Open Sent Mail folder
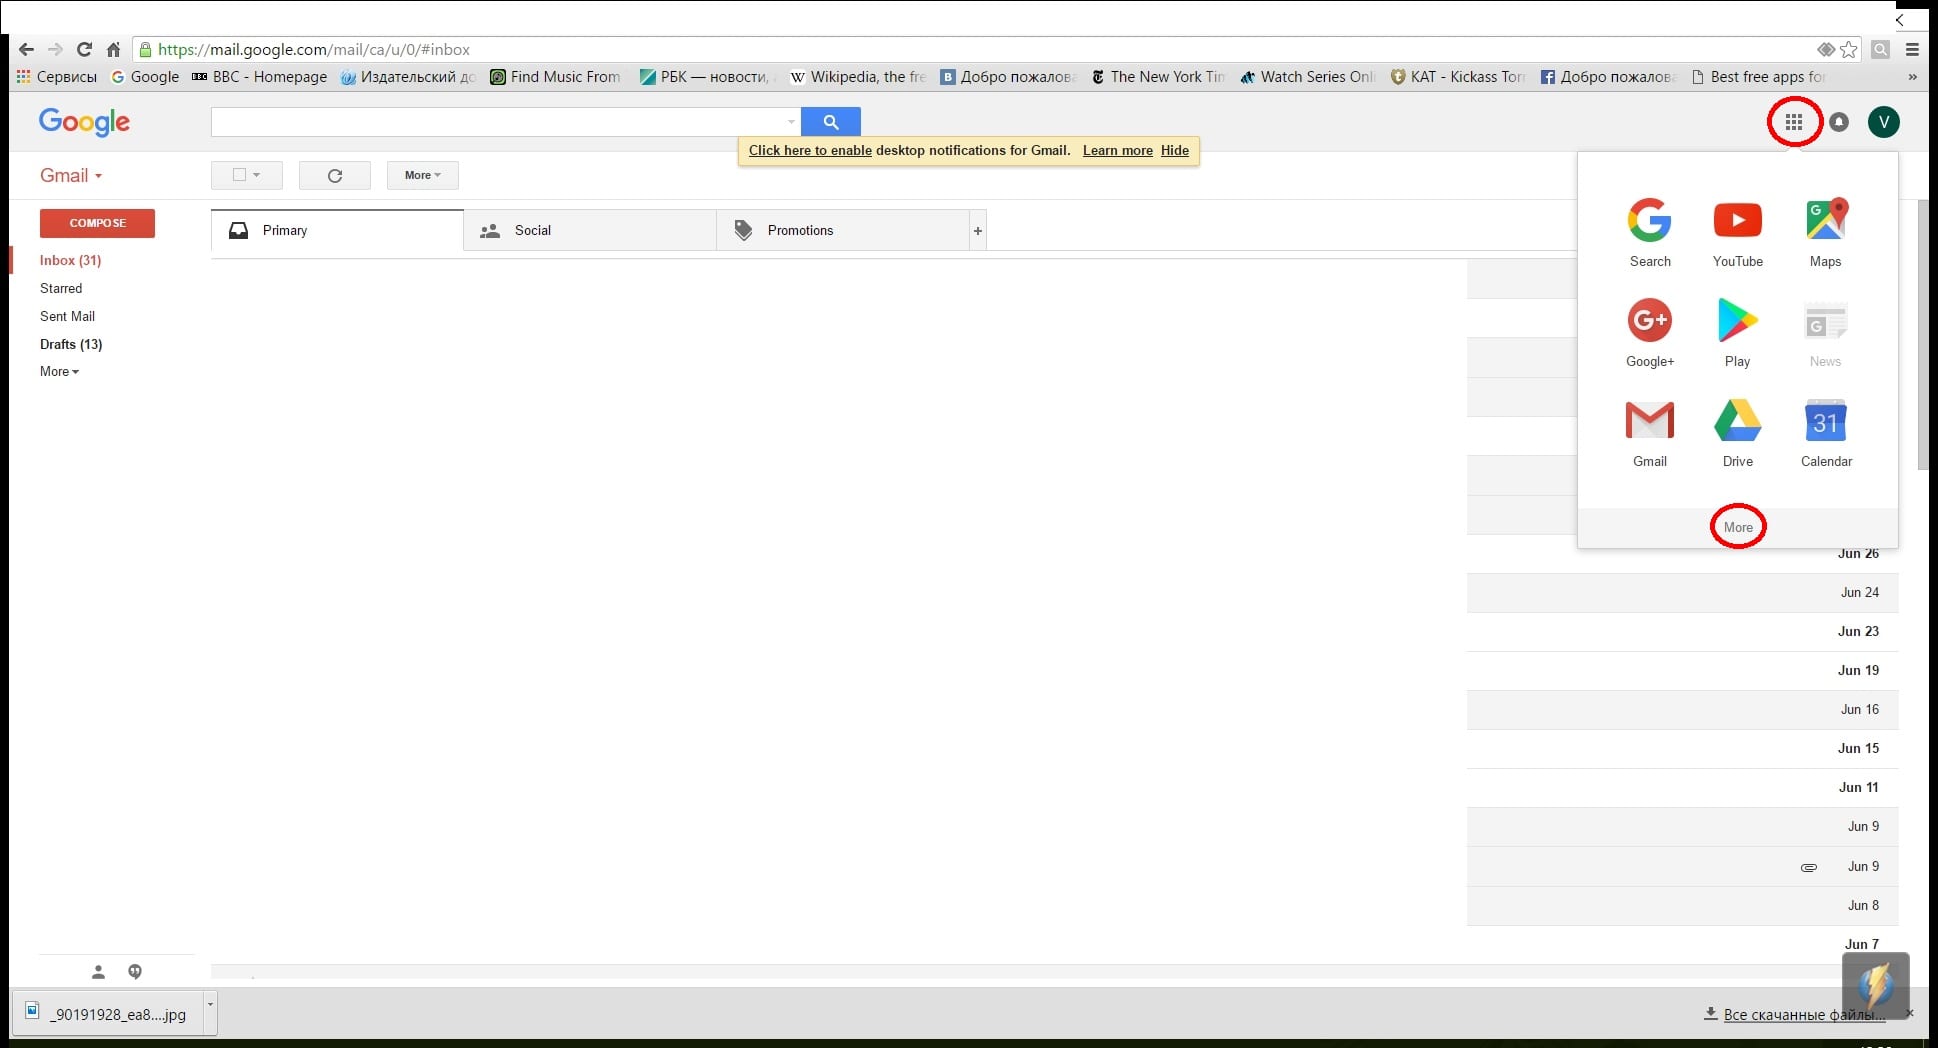Image resolution: width=1938 pixels, height=1048 pixels. (x=67, y=316)
